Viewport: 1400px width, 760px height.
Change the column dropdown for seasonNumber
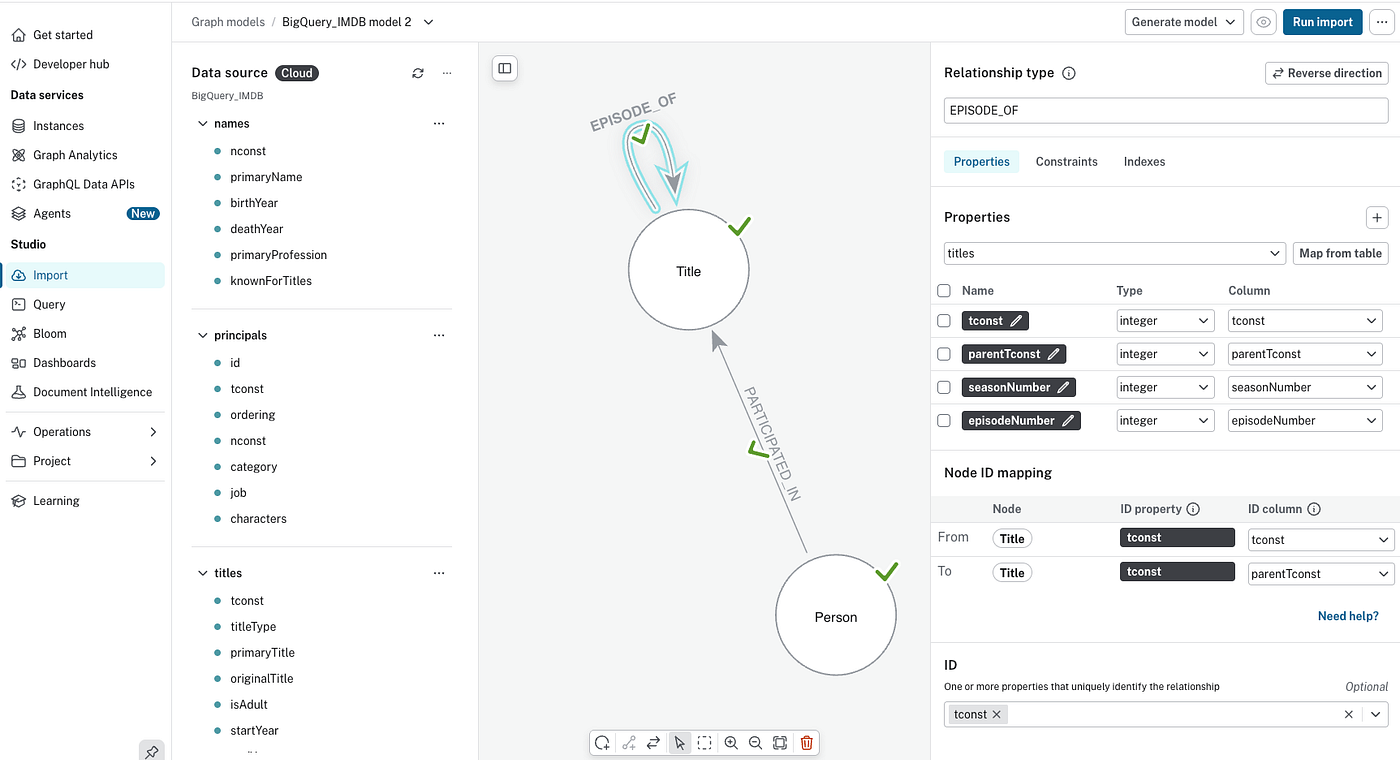pyautogui.click(x=1305, y=387)
